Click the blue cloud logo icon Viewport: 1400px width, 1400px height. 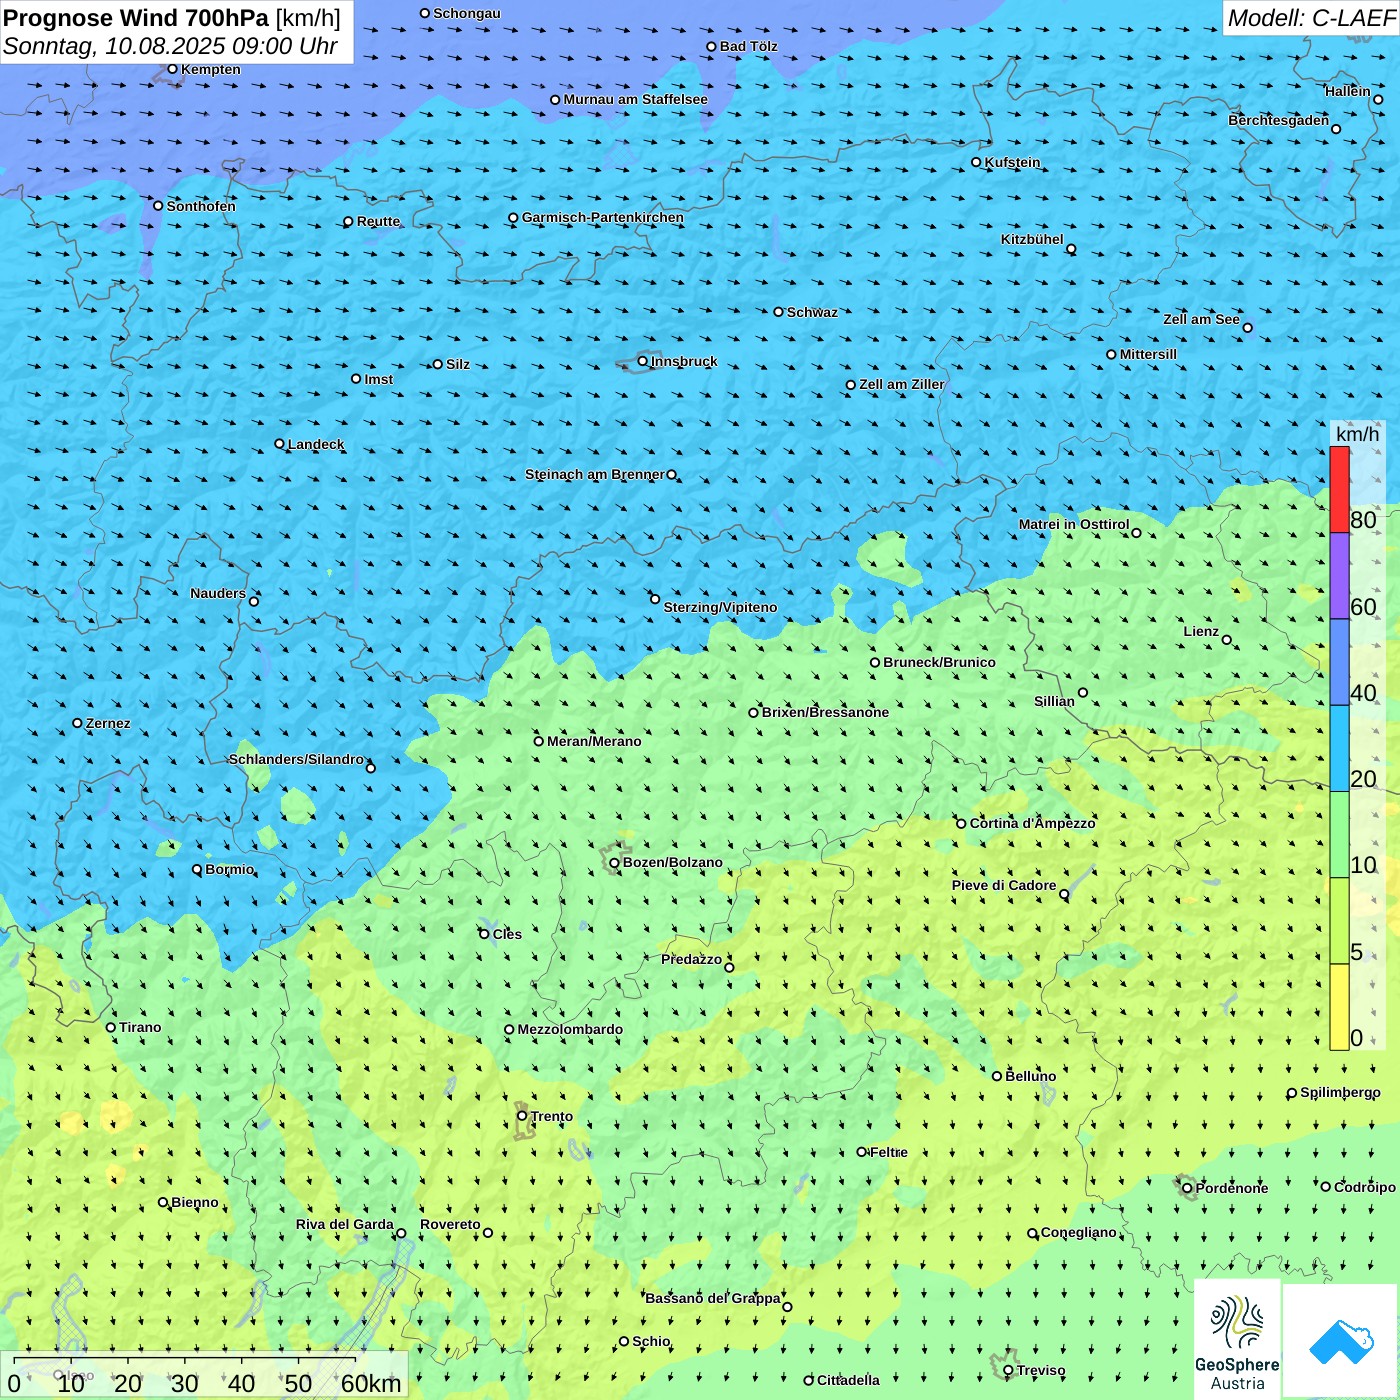click(x=1340, y=1341)
